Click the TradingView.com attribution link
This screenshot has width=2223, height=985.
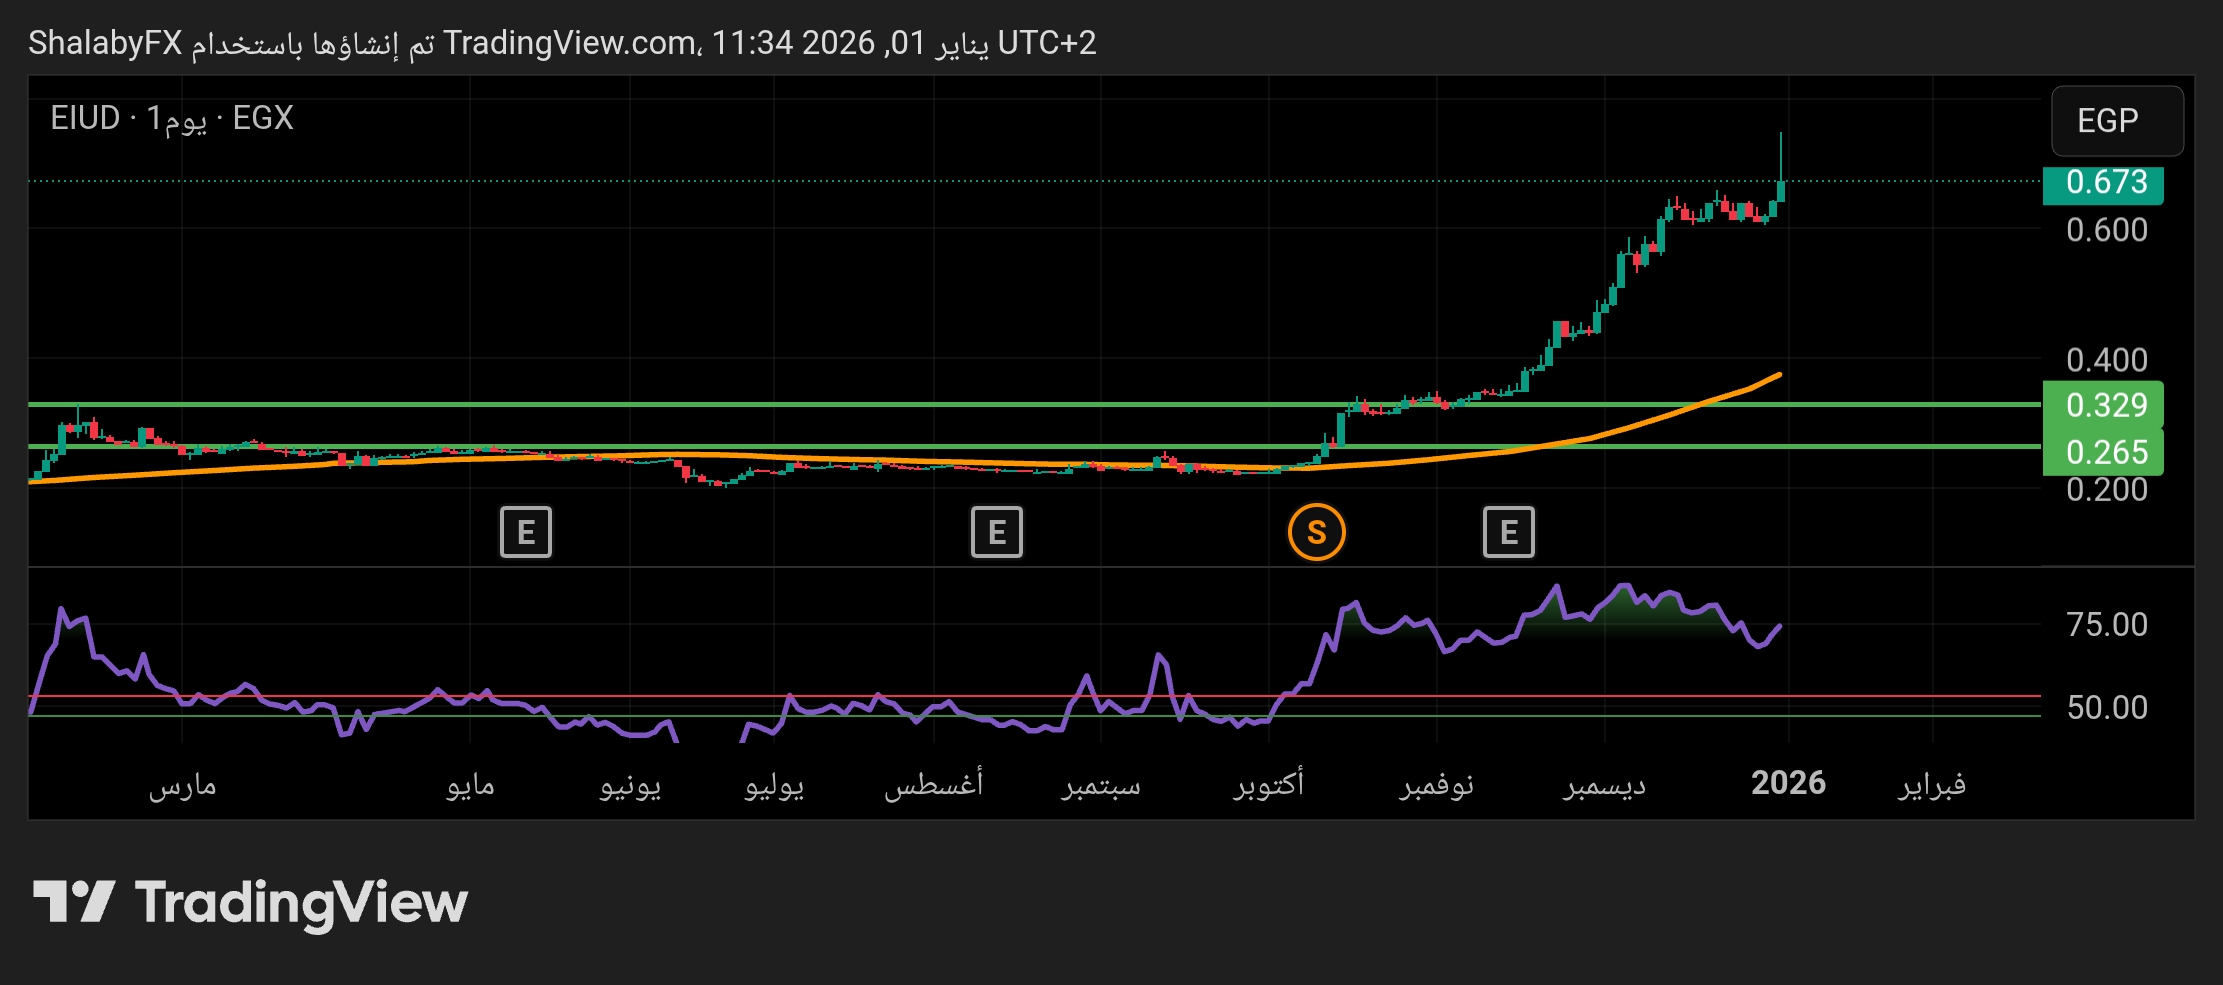[575, 42]
